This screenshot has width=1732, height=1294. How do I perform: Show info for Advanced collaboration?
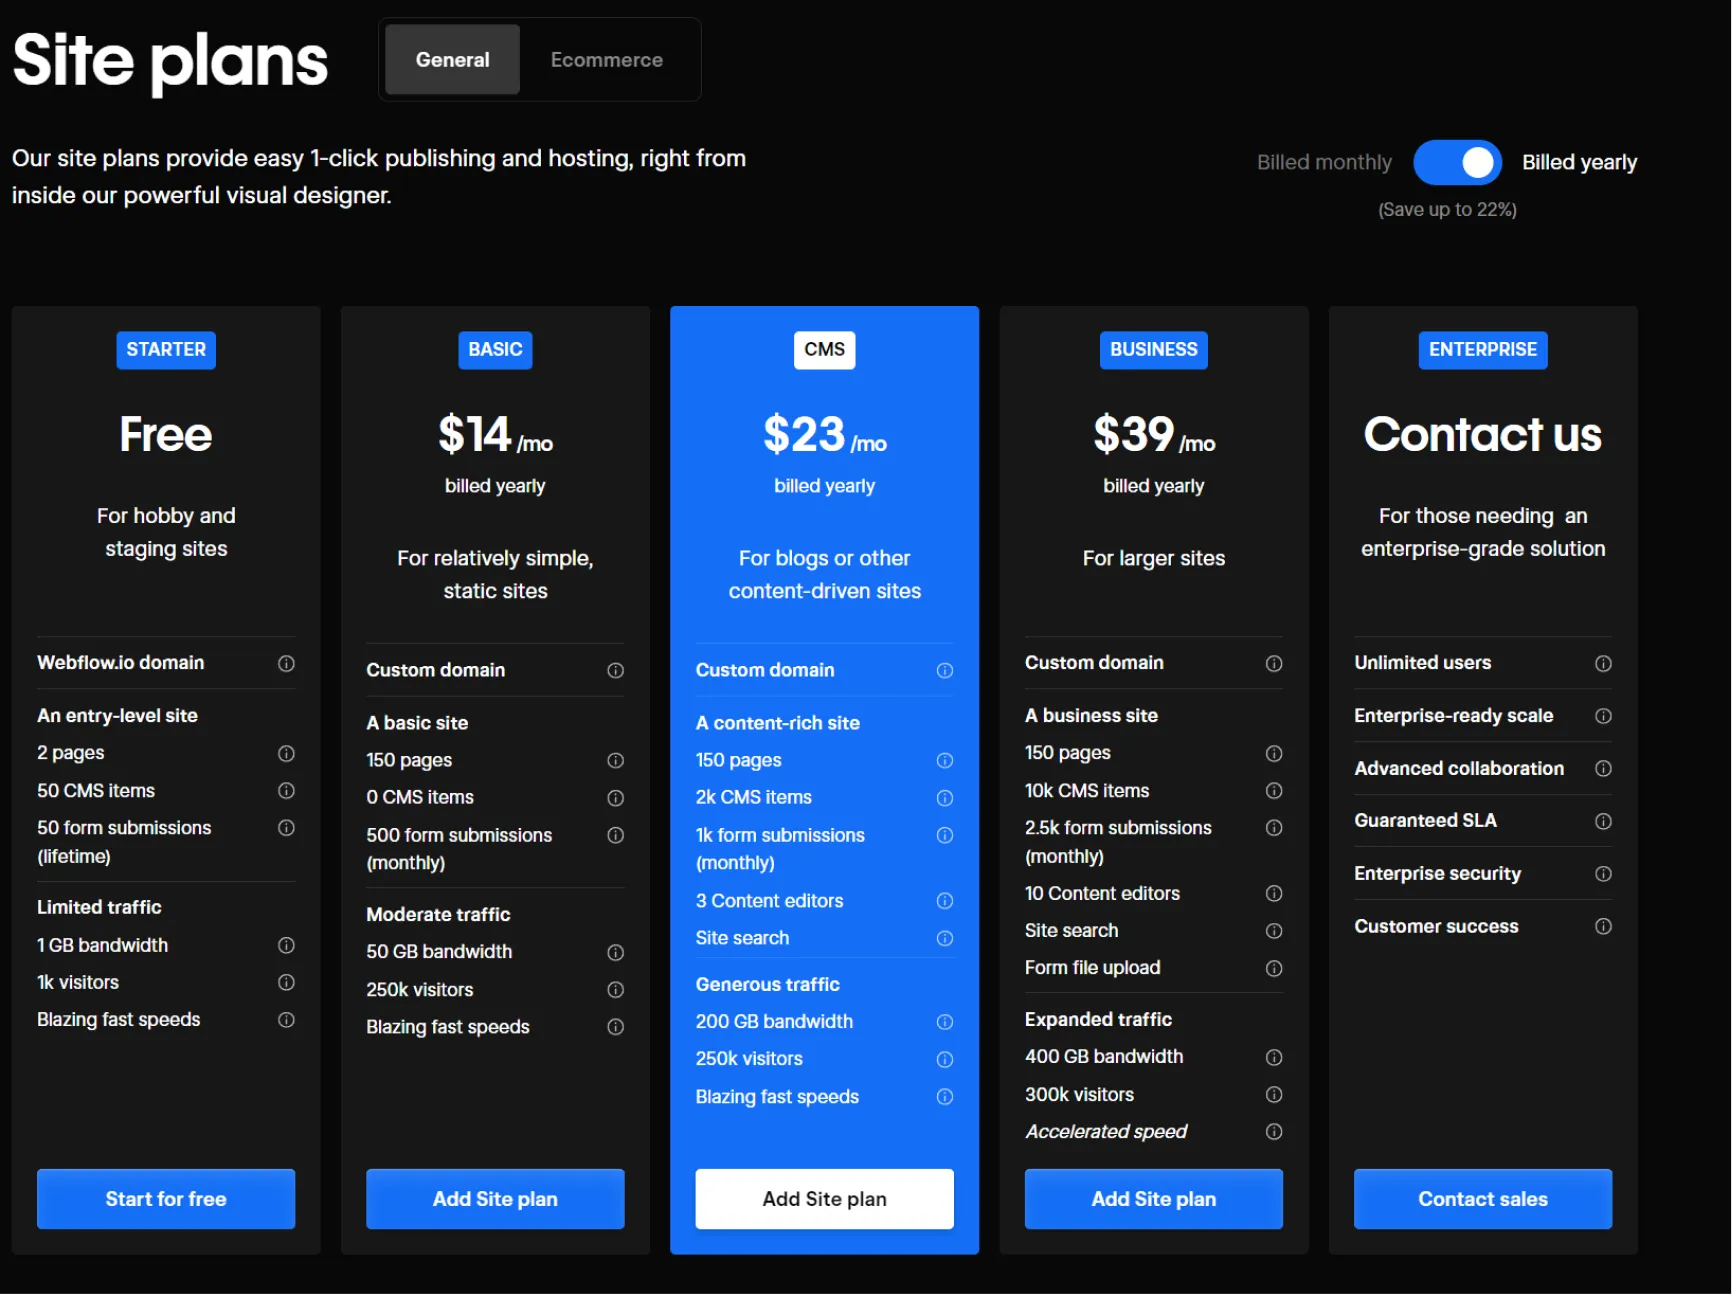click(x=1603, y=768)
